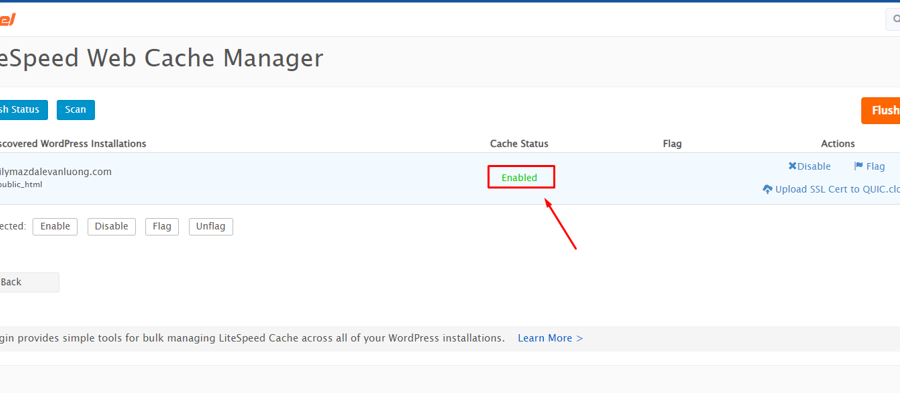Click the orange Flush button
900x393 pixels.
881,110
